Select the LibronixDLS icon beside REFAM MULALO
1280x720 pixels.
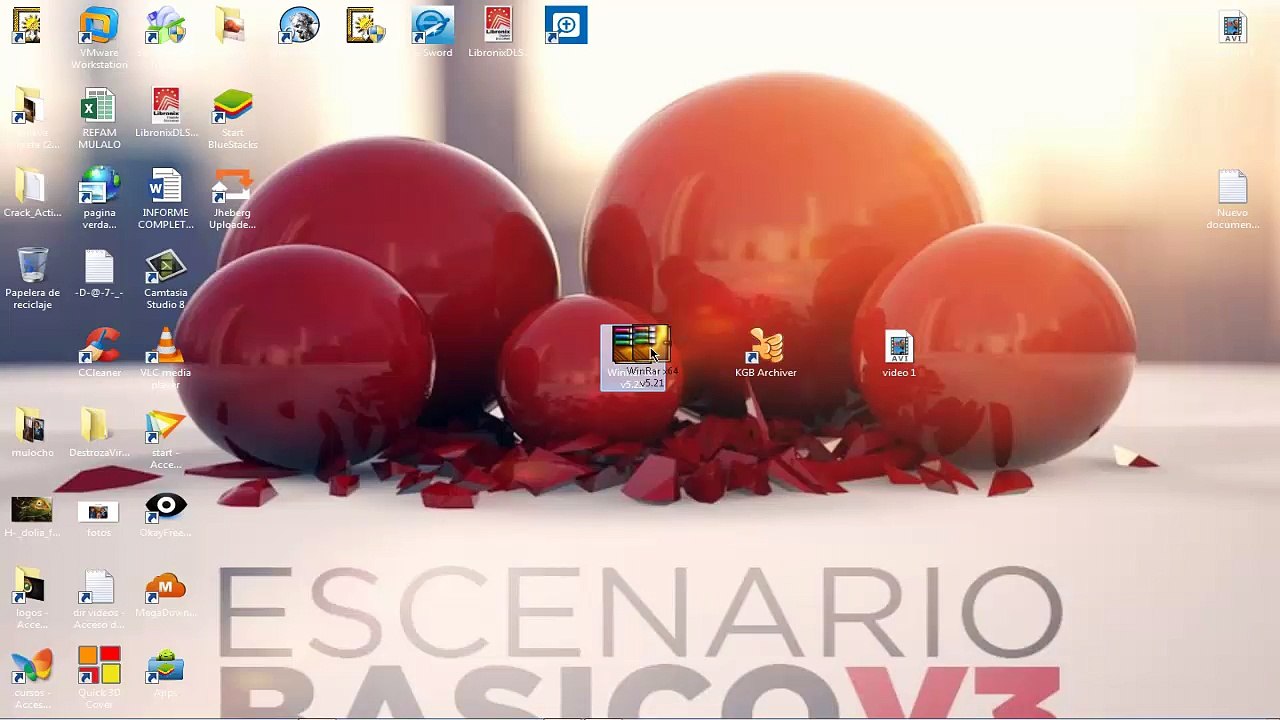pos(166,113)
